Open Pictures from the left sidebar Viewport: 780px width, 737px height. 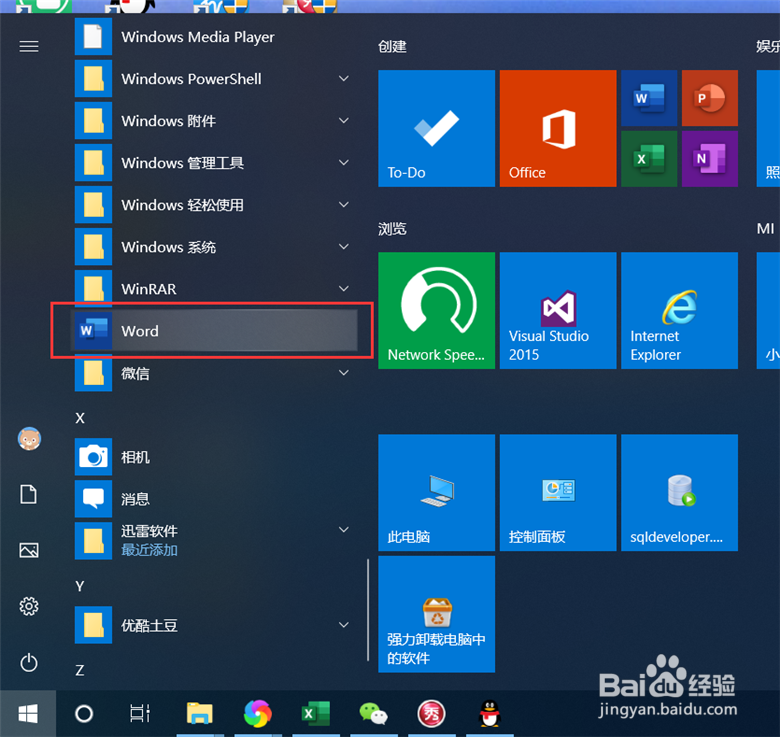29,551
